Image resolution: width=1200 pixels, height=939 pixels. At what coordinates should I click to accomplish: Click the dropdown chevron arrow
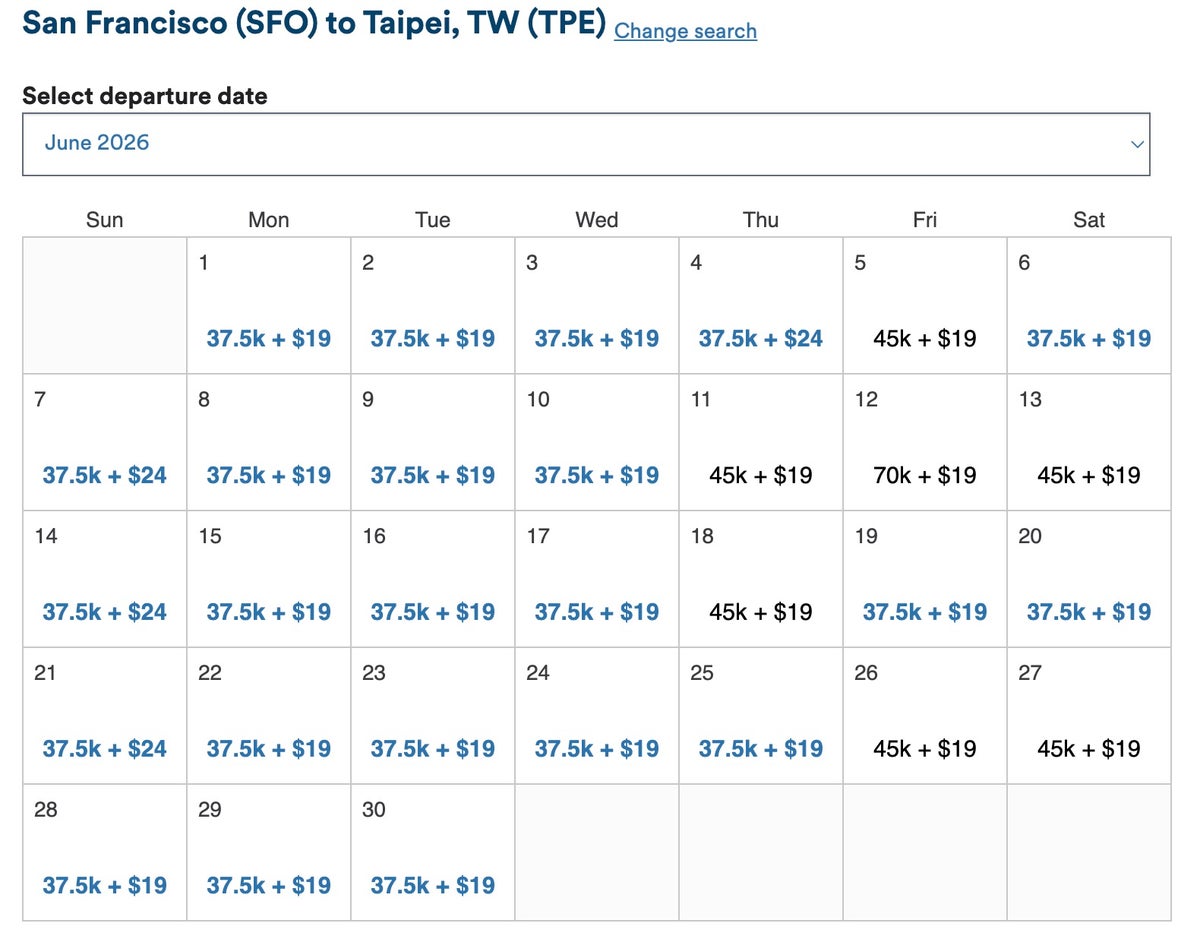[x=1136, y=144]
